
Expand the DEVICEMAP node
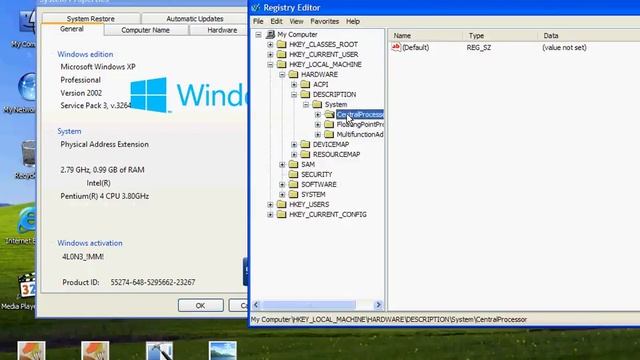point(294,144)
